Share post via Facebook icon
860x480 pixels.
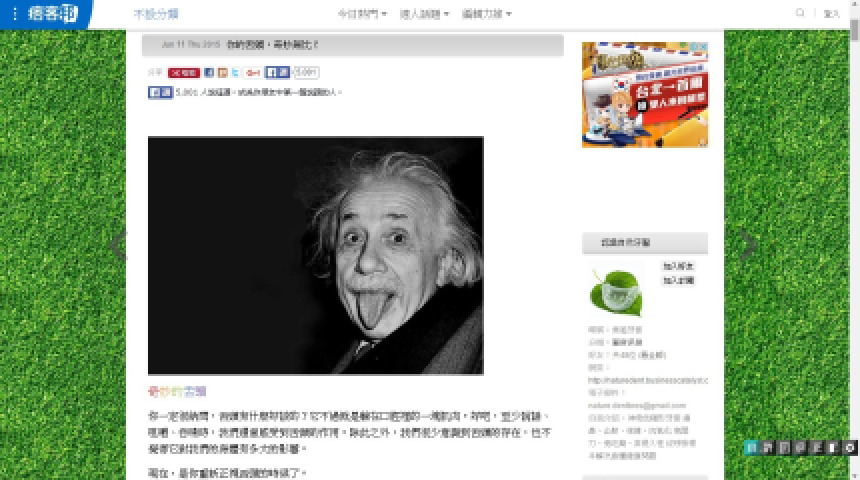(x=209, y=73)
